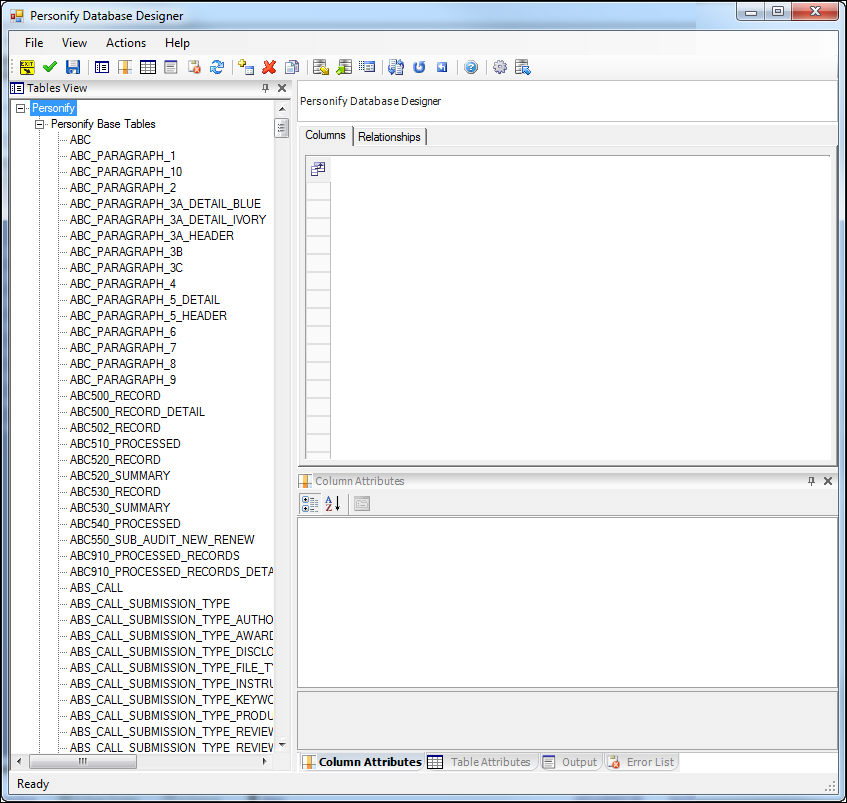This screenshot has width=847, height=803.
Task: Click the blue floppy disk Save icon
Action: [72, 67]
